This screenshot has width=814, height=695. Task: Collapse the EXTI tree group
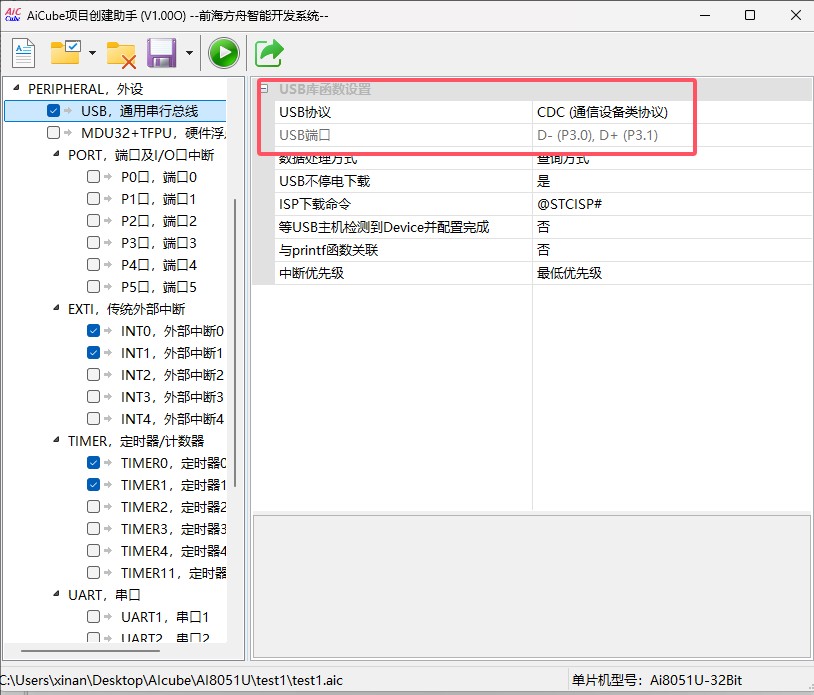pos(56,308)
